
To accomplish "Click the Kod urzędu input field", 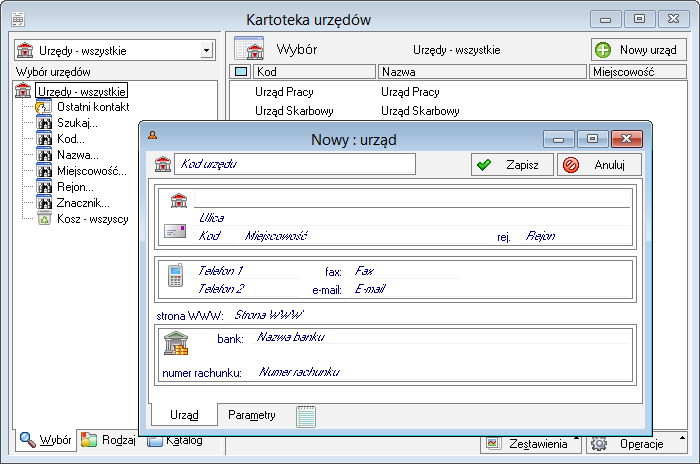I will 295,164.
